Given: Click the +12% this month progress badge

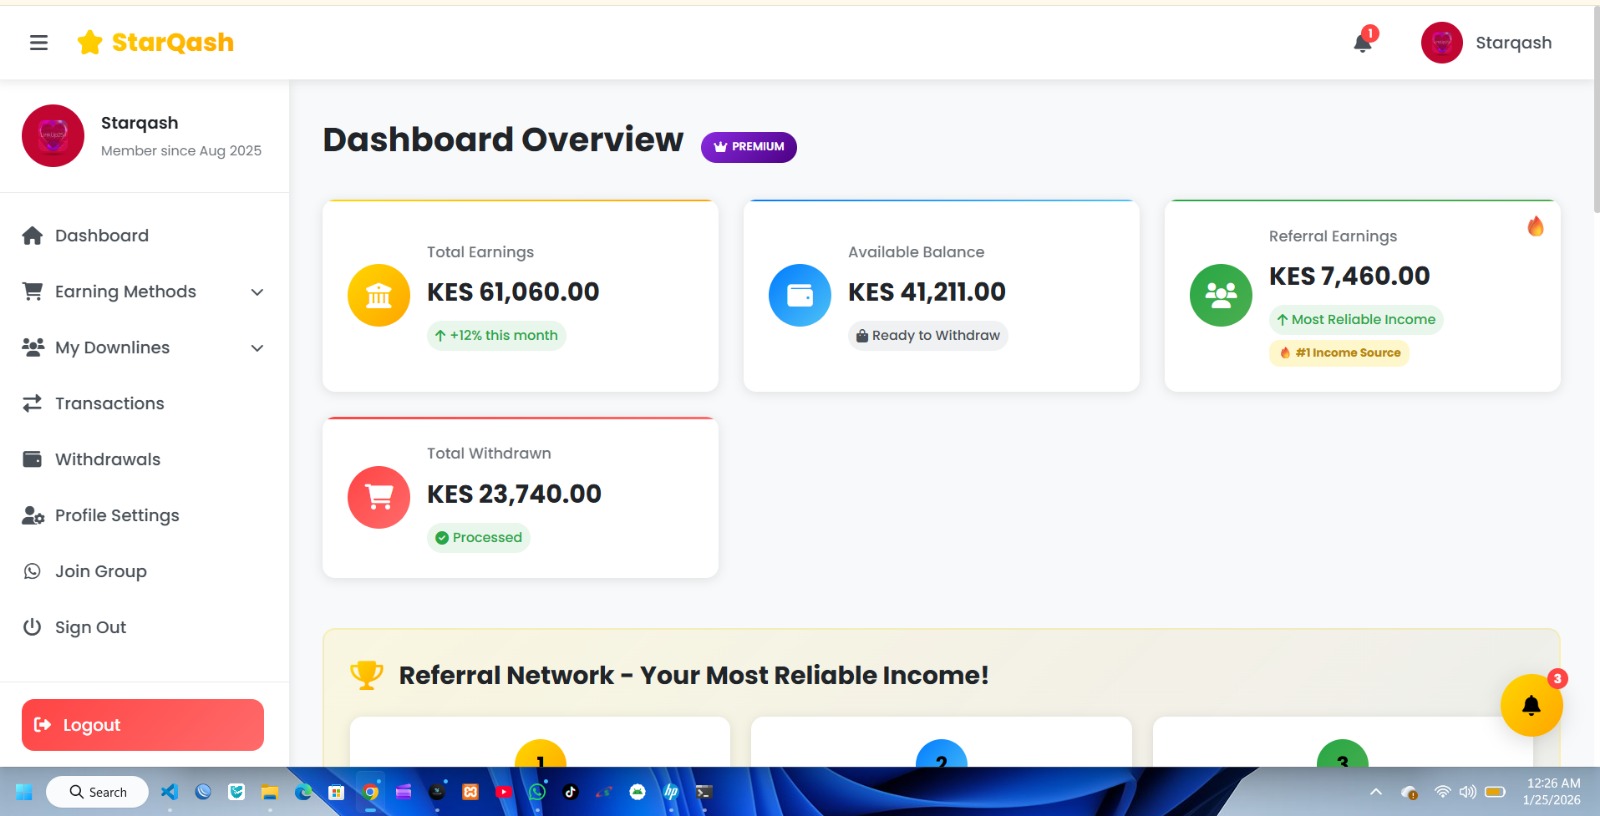Looking at the screenshot, I should (497, 335).
